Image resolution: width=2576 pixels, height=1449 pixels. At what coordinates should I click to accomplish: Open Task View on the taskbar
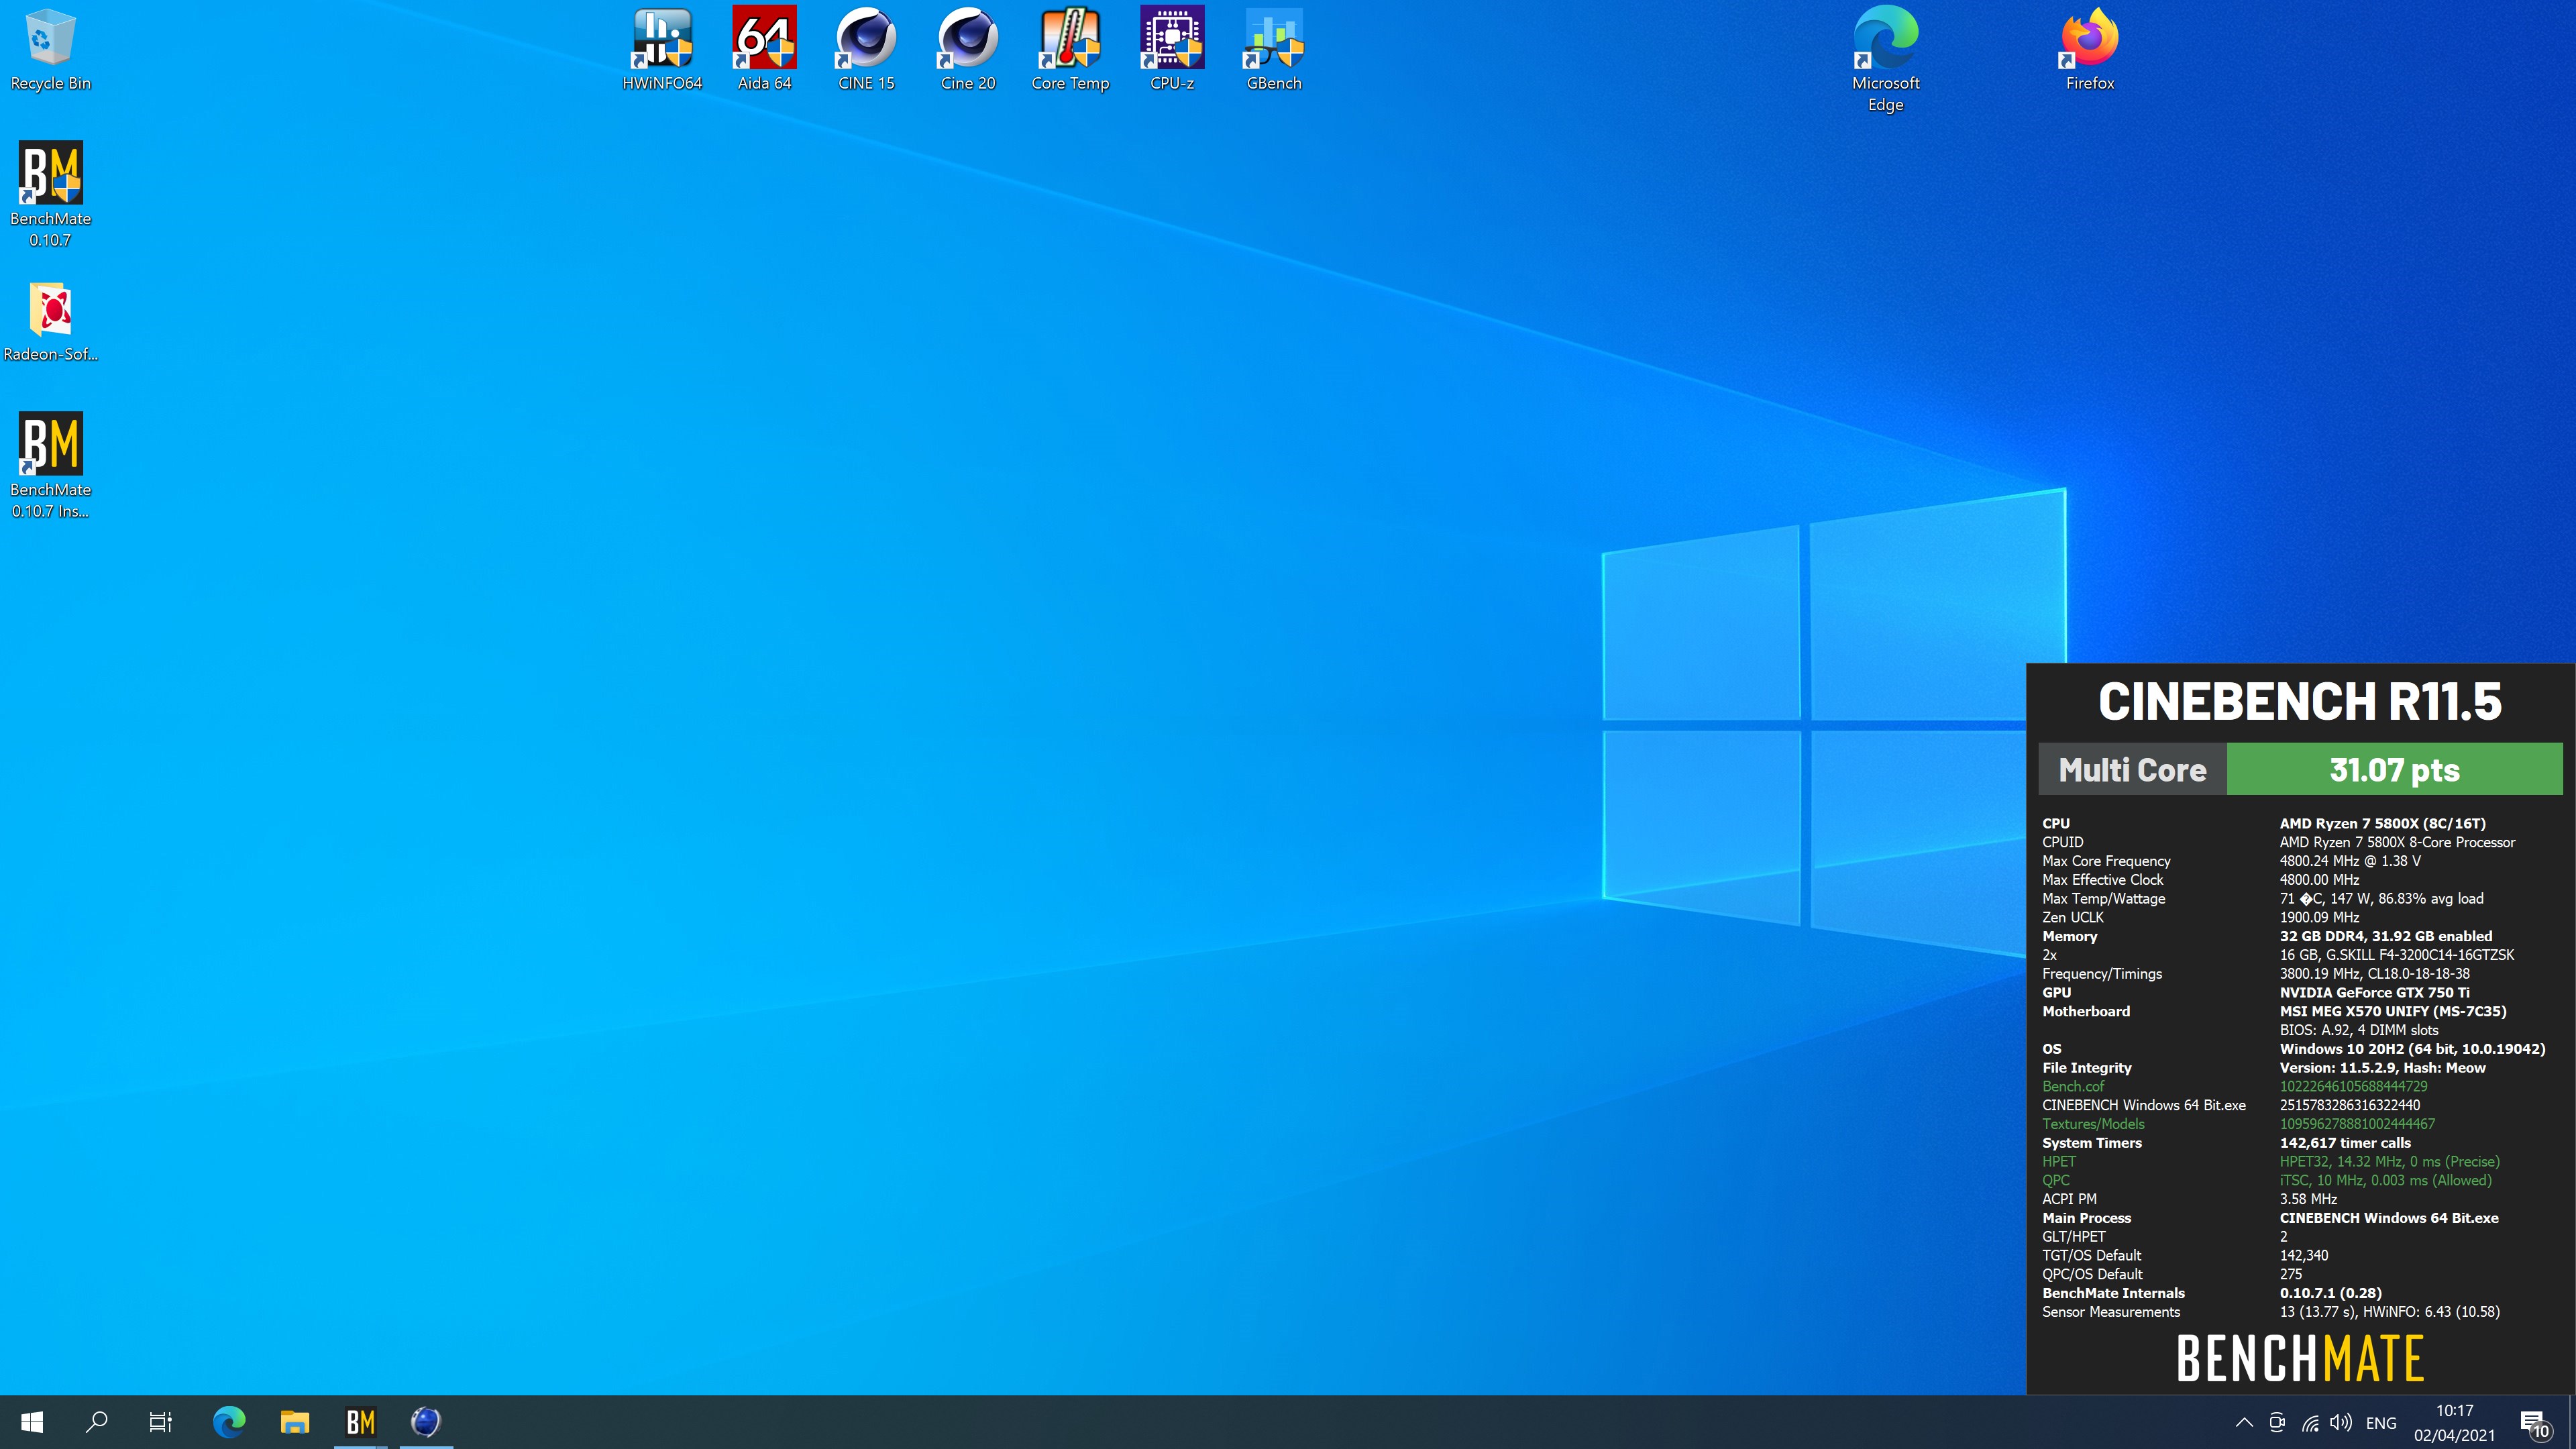[x=161, y=1421]
